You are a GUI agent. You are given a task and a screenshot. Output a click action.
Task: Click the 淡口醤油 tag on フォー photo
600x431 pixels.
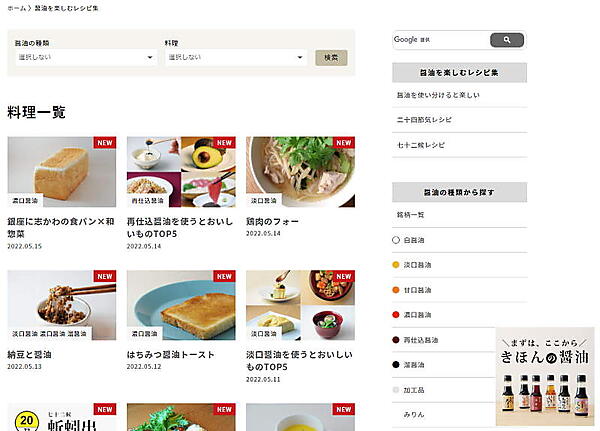264,201
